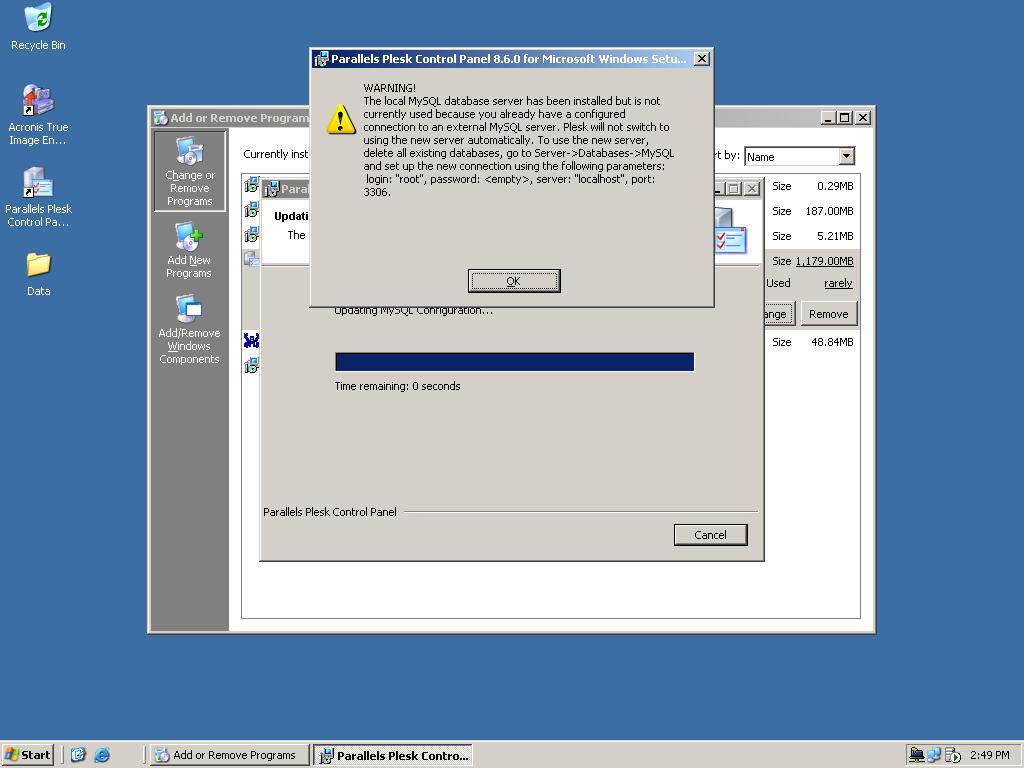Click the rarely used frequency link
This screenshot has height=768, width=1024.
pyautogui.click(x=838, y=283)
